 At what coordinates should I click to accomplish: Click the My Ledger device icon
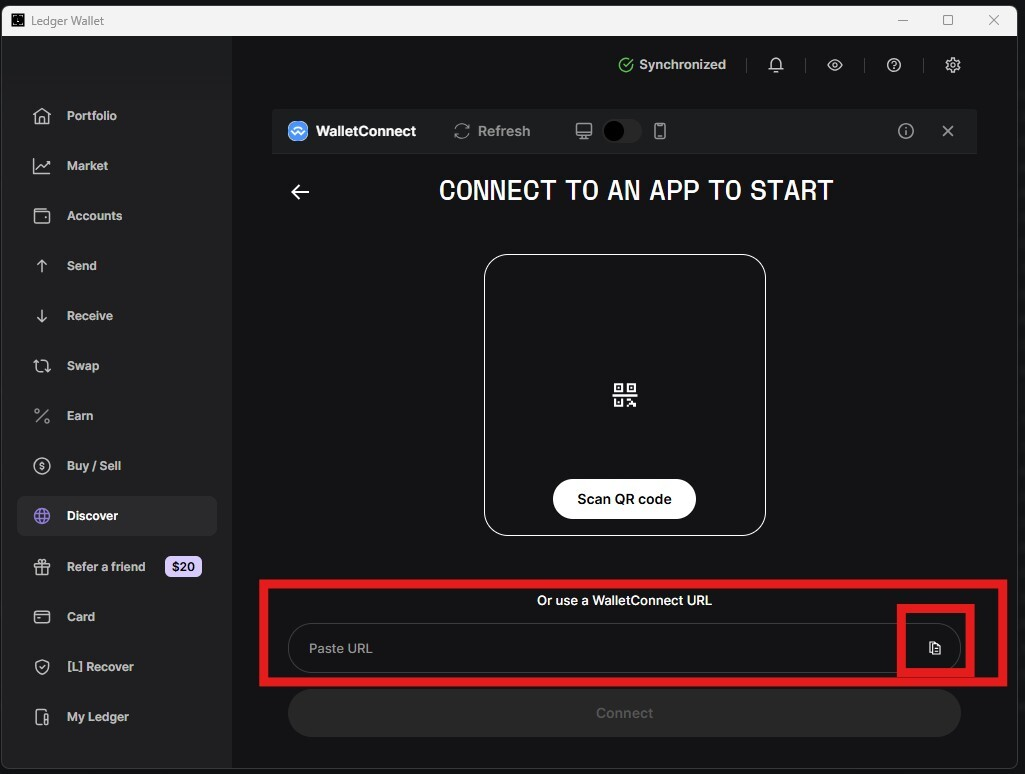coord(42,717)
